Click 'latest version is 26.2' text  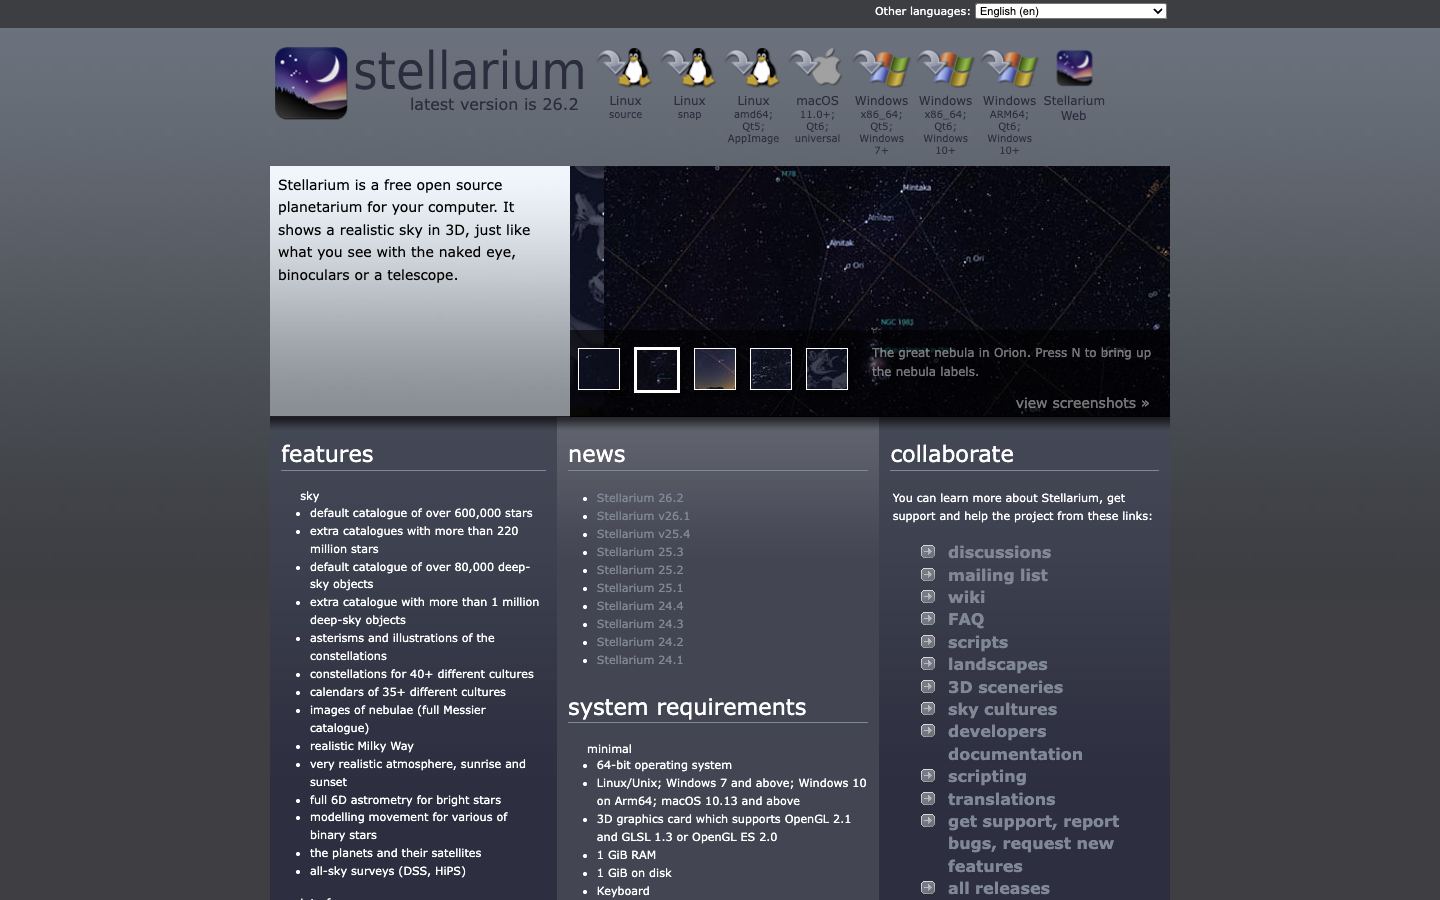click(x=494, y=104)
